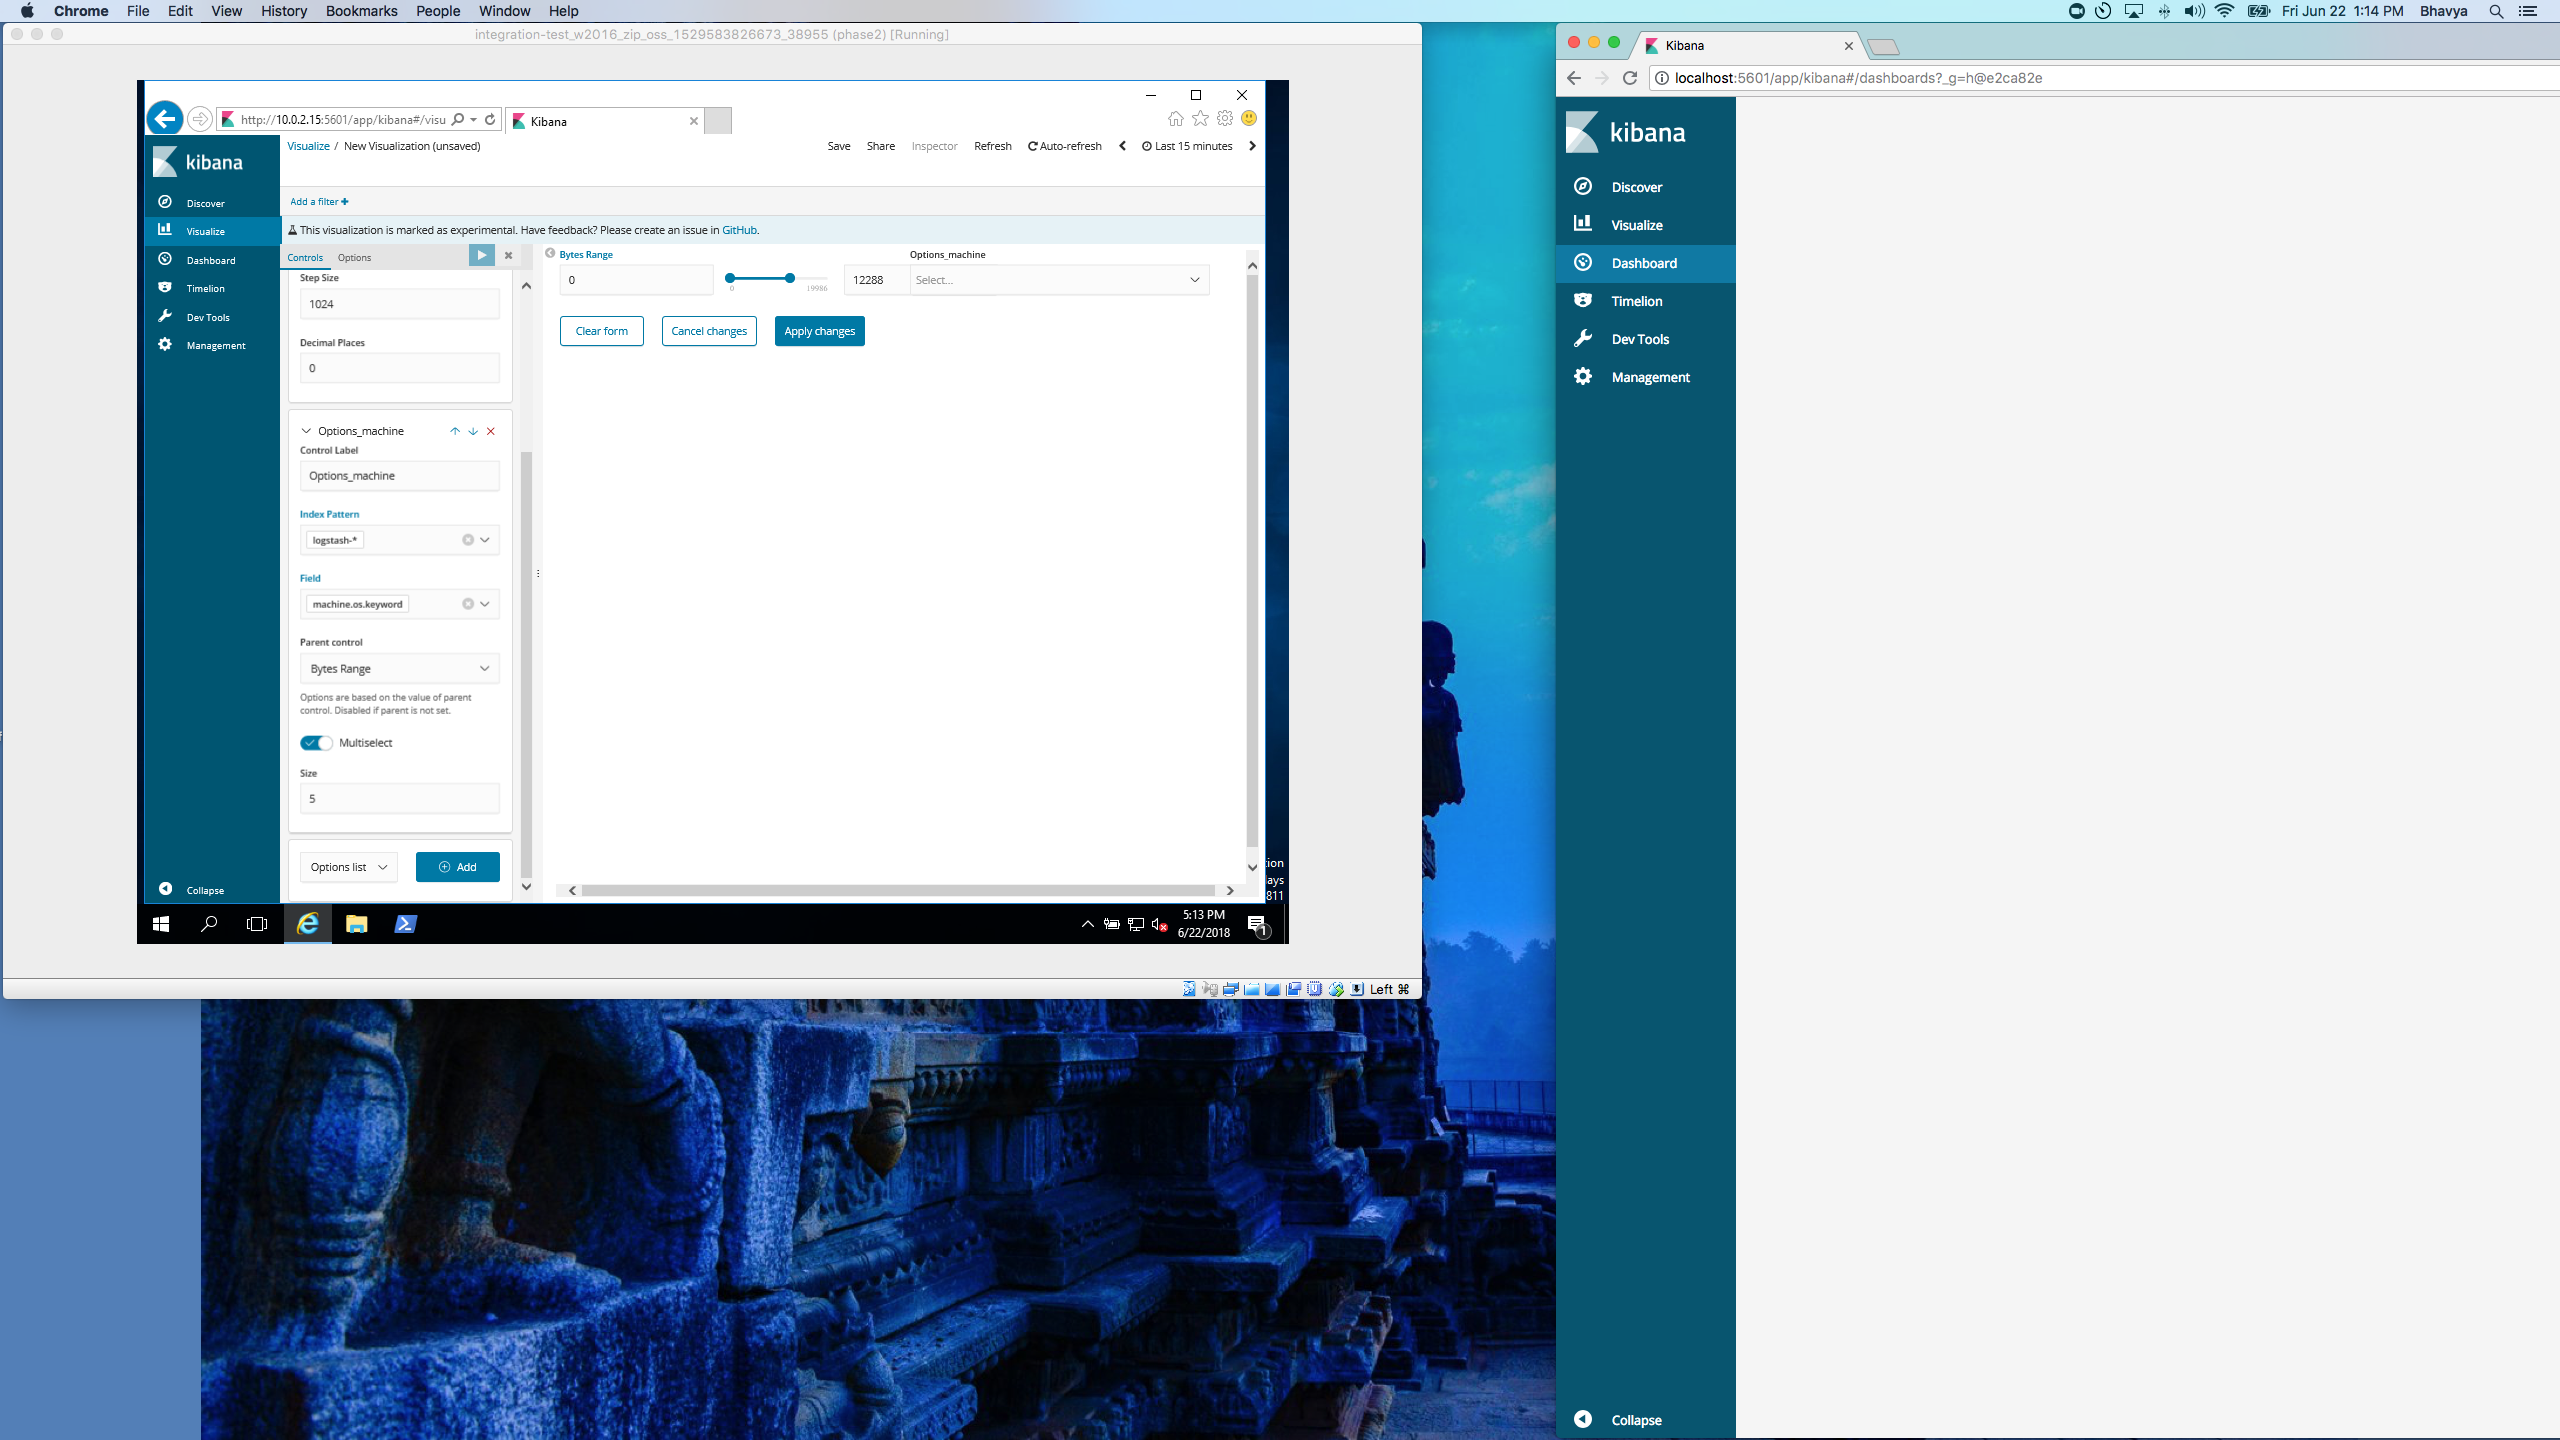Click the Apply changes button
The height and width of the screenshot is (1440, 2560).
819,331
